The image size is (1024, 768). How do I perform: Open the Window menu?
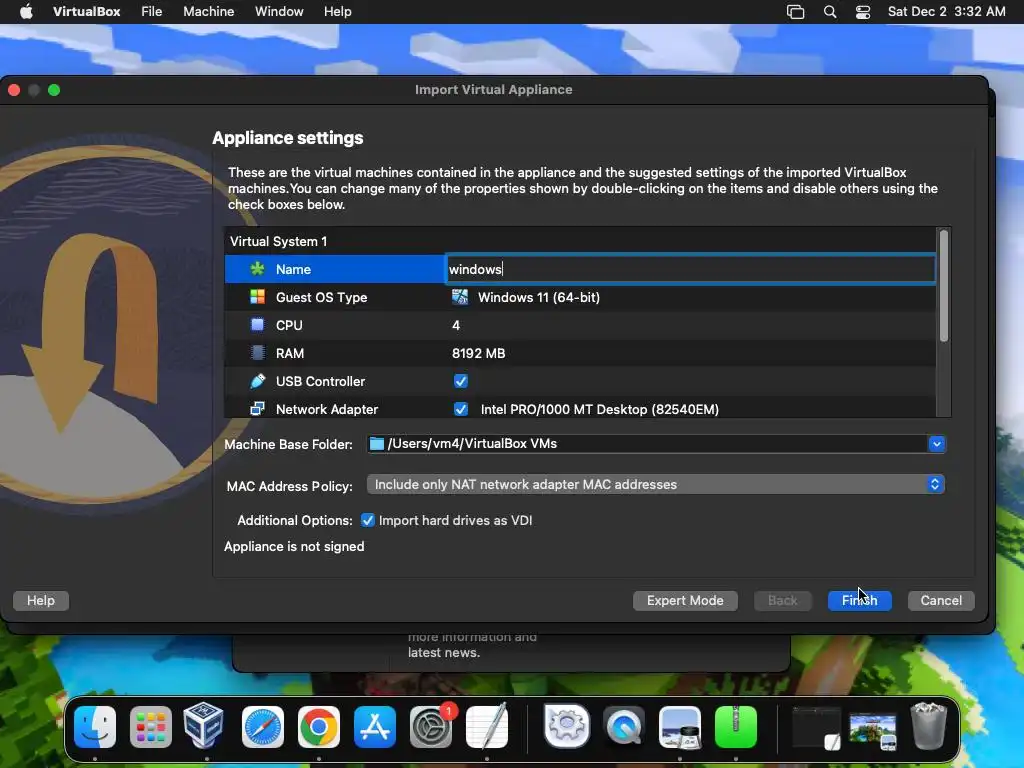tap(279, 12)
